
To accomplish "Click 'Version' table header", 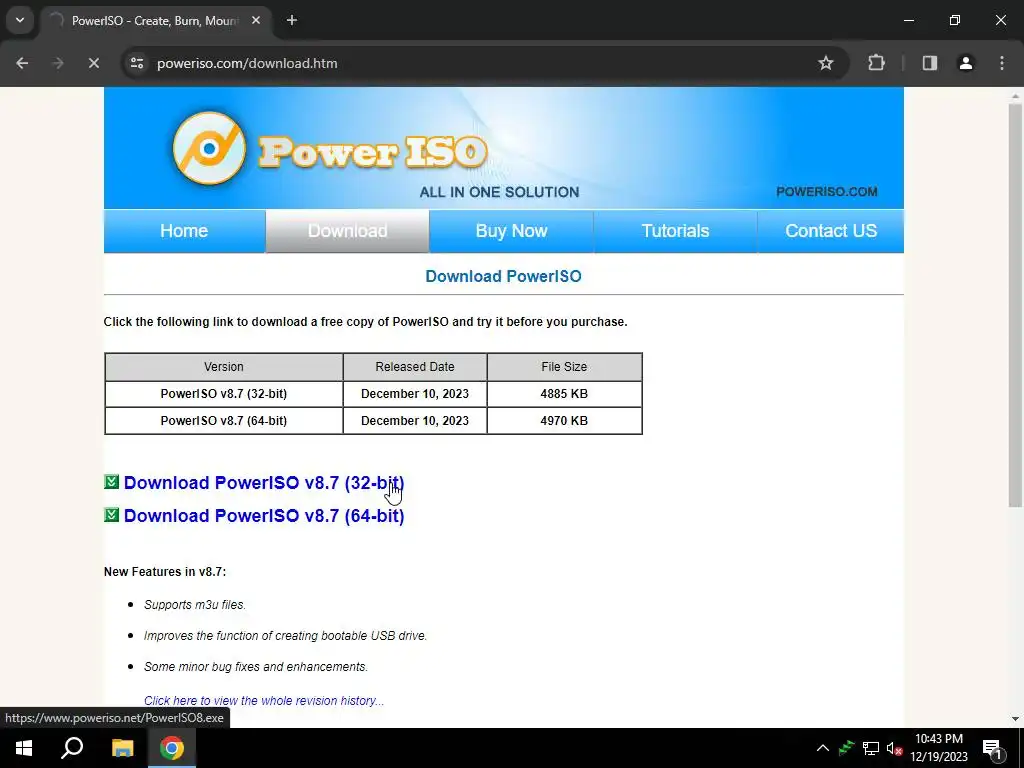I will (223, 367).
